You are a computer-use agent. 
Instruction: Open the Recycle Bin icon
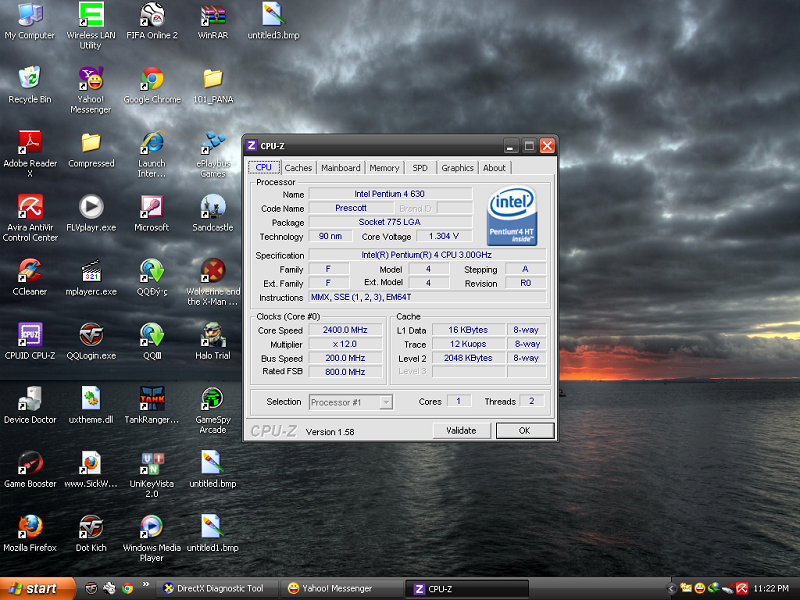click(x=30, y=79)
